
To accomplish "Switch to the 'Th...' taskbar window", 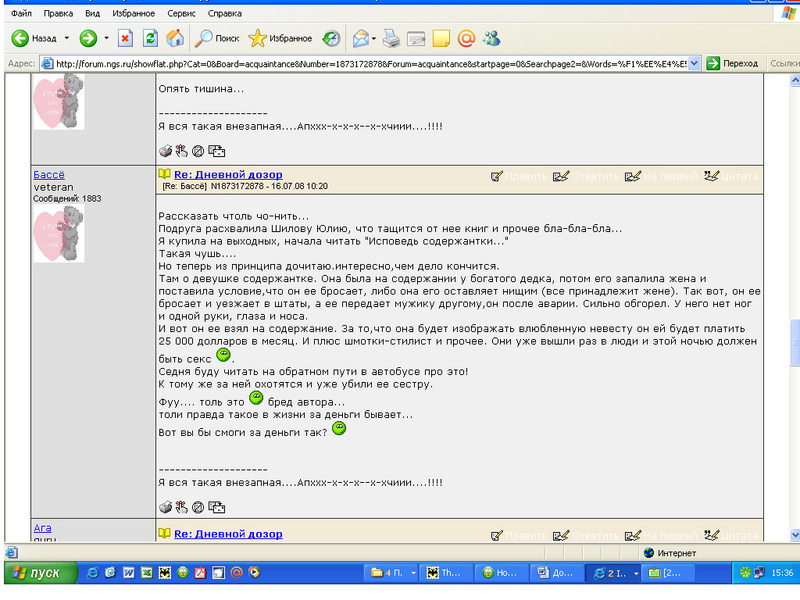I will (x=446, y=573).
